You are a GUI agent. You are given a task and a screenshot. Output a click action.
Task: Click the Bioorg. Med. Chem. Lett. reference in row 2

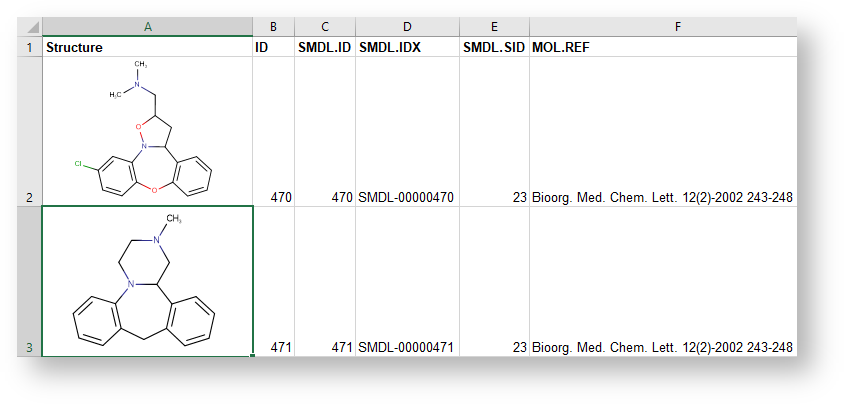click(x=663, y=198)
